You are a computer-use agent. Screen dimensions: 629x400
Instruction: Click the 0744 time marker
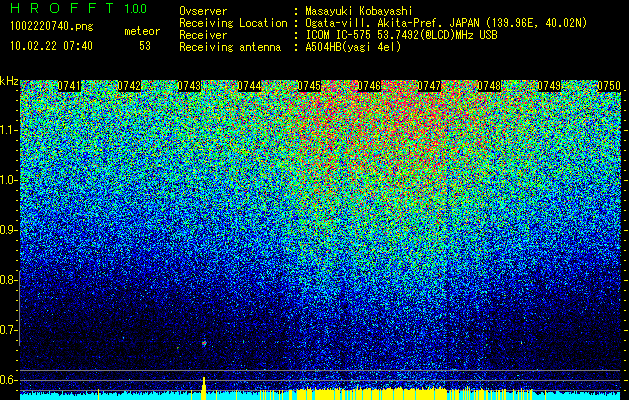[249, 86]
